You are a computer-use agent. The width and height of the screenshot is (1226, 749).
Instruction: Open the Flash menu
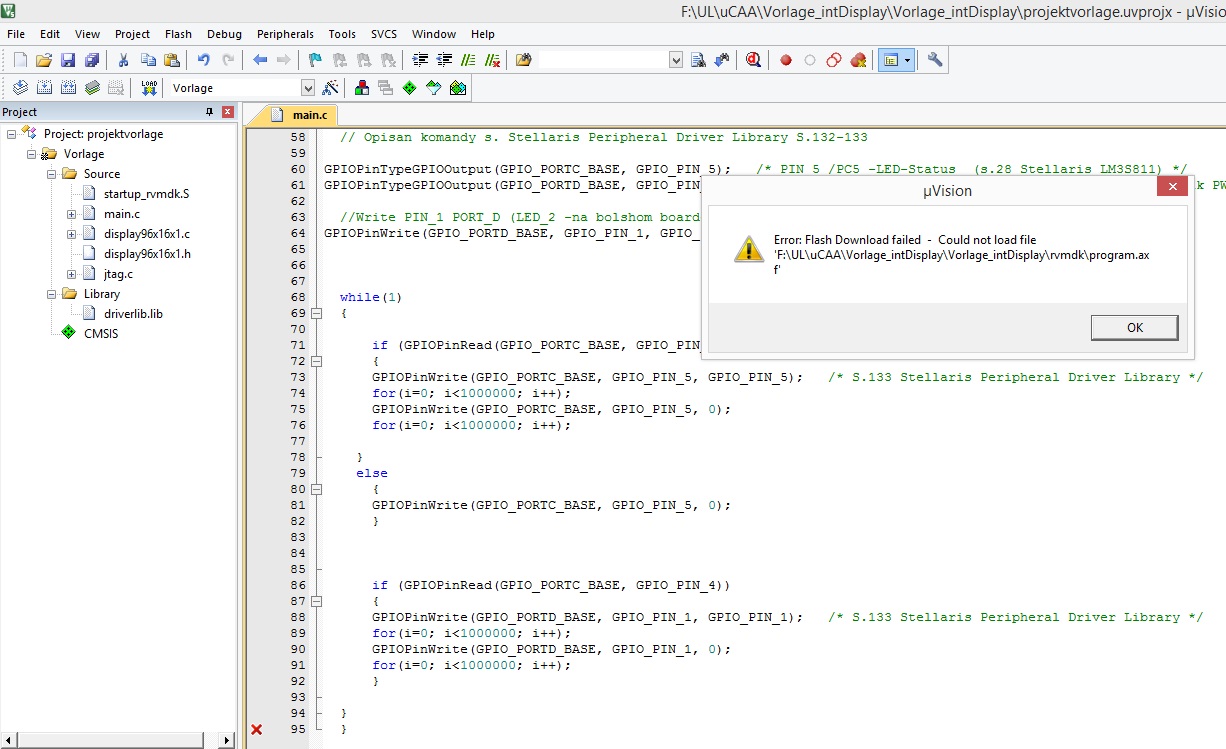(178, 34)
